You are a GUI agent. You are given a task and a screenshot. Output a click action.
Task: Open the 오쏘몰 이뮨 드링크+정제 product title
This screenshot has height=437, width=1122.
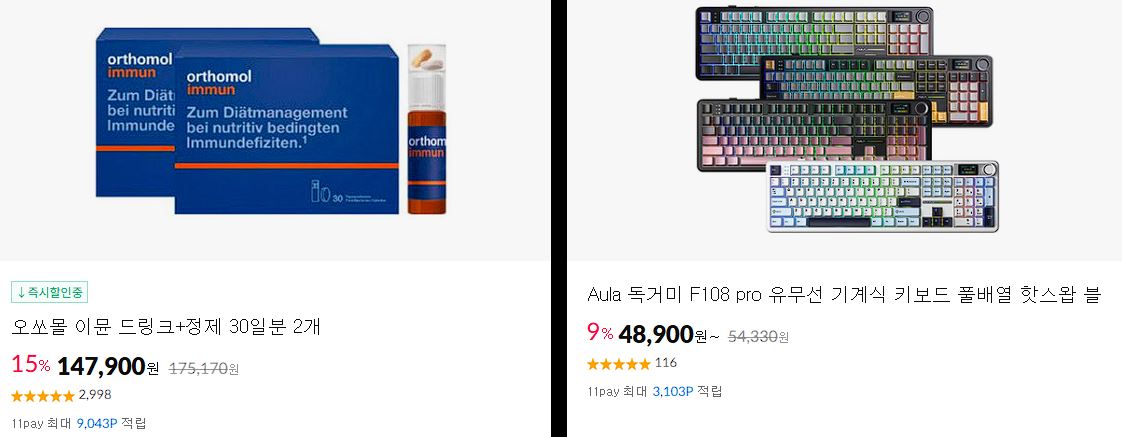tap(166, 327)
